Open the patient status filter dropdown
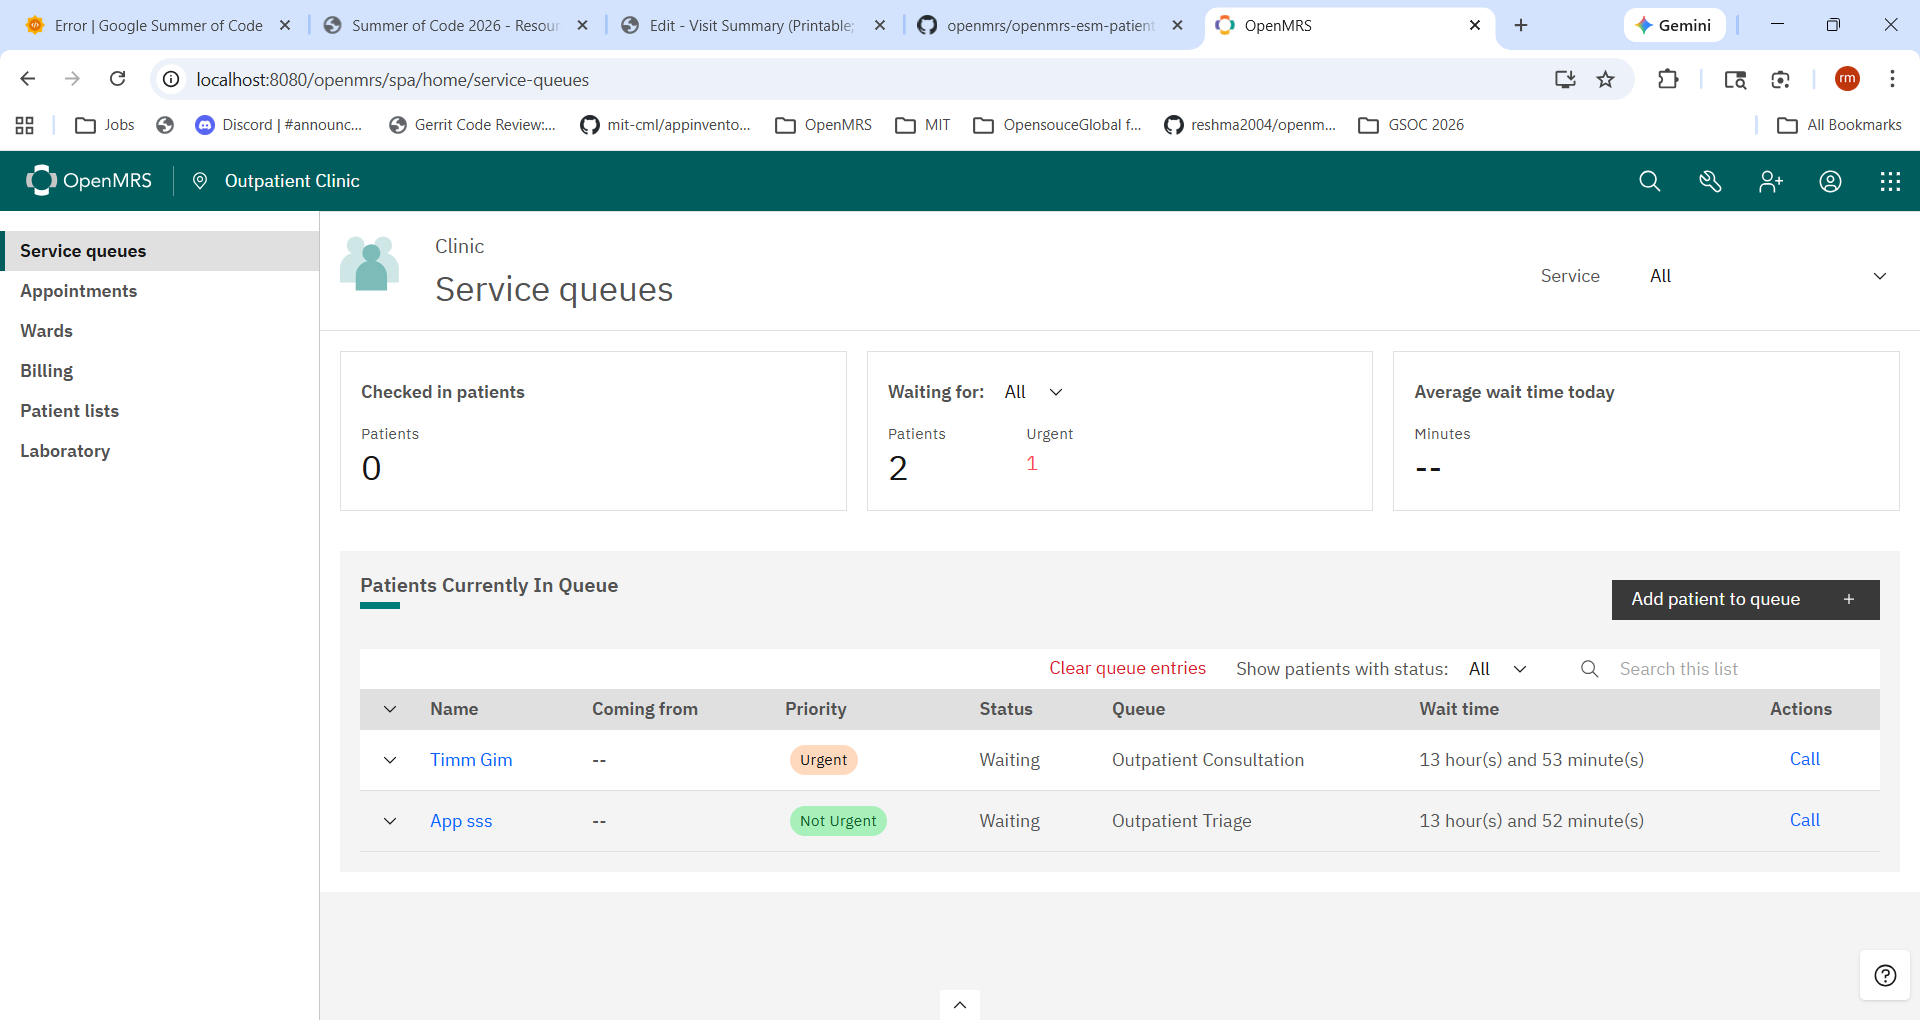Image resolution: width=1920 pixels, height=1020 pixels. click(1497, 669)
